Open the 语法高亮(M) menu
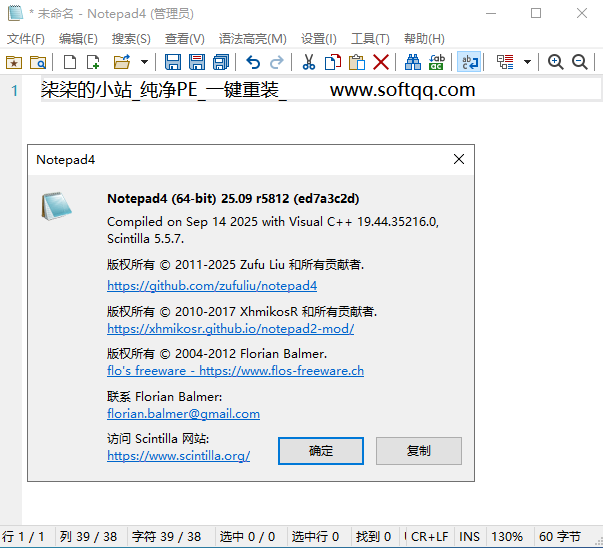The width and height of the screenshot is (603, 548). (x=253, y=38)
